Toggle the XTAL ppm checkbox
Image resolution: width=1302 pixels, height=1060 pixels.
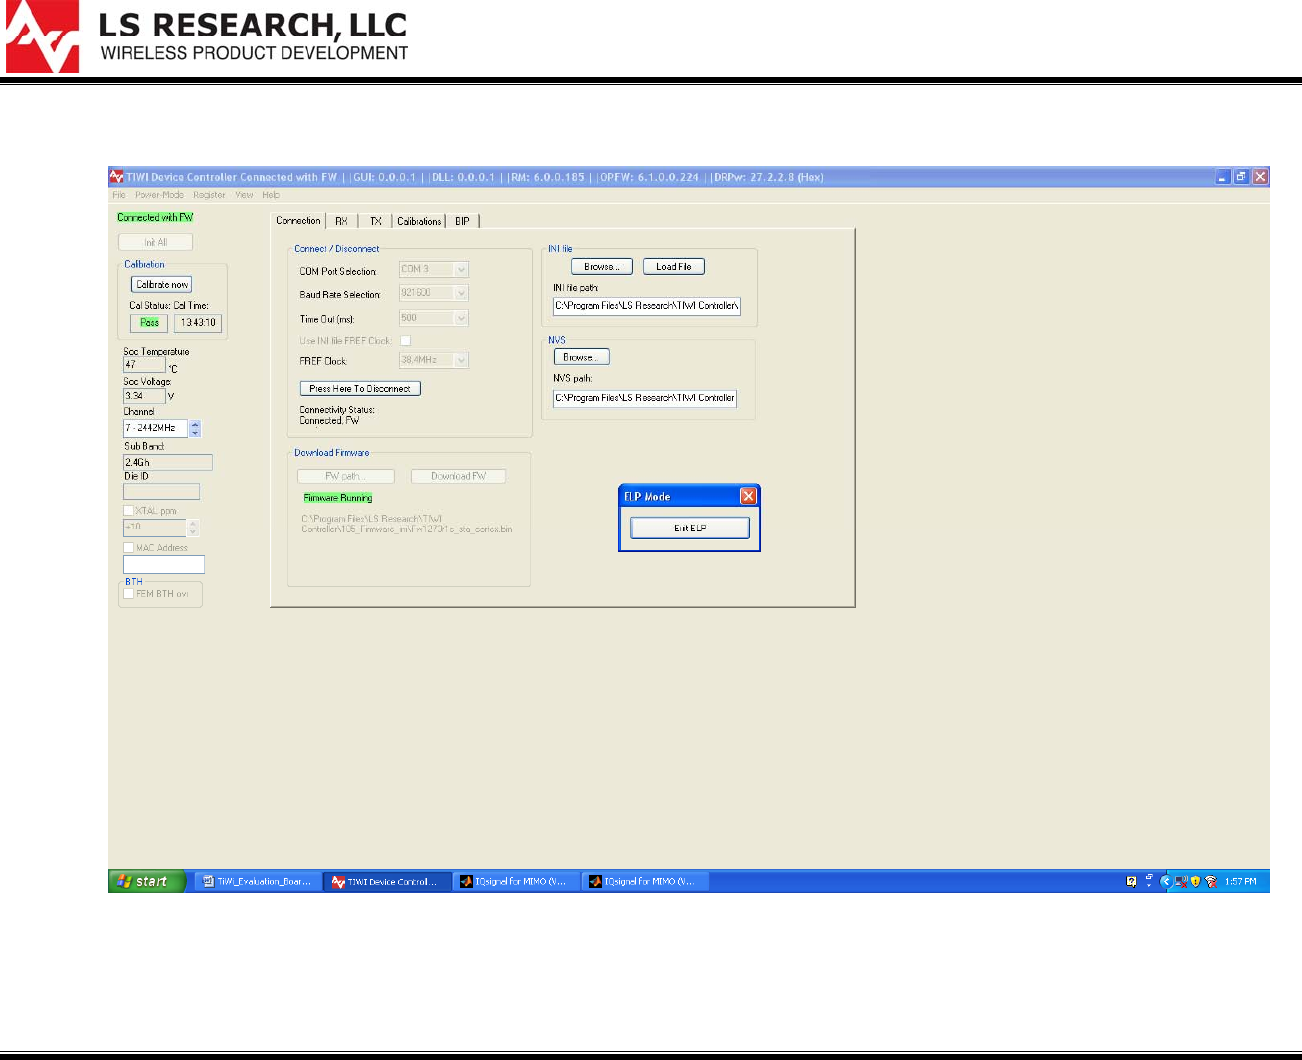click(x=128, y=511)
